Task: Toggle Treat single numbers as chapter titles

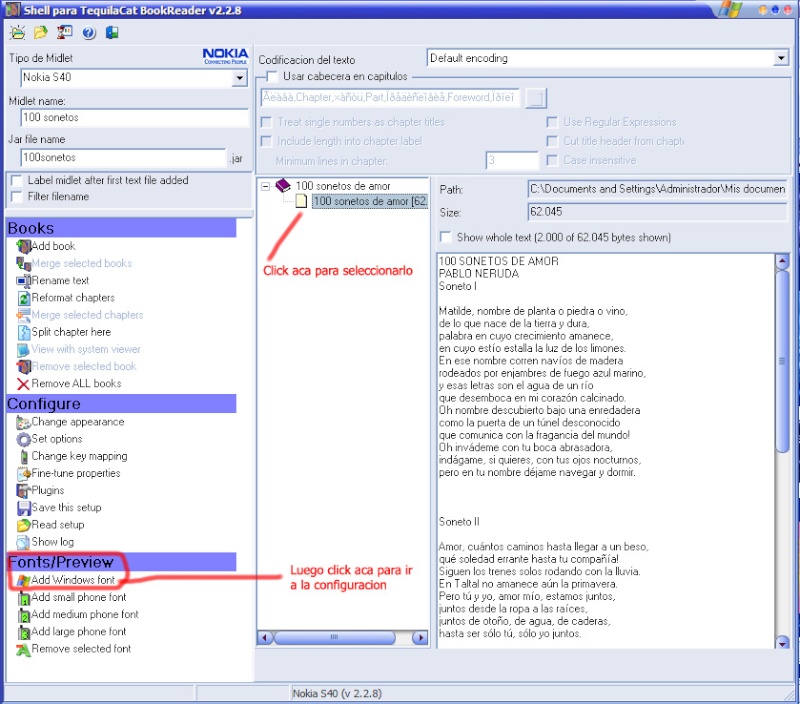Action: 266,122
